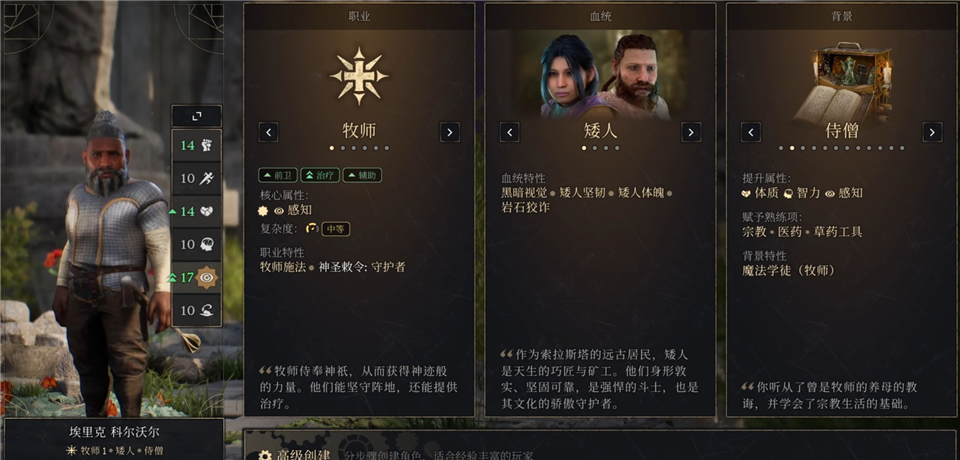Select the Wisdom eye attribute icon

pyautogui.click(x=207, y=277)
